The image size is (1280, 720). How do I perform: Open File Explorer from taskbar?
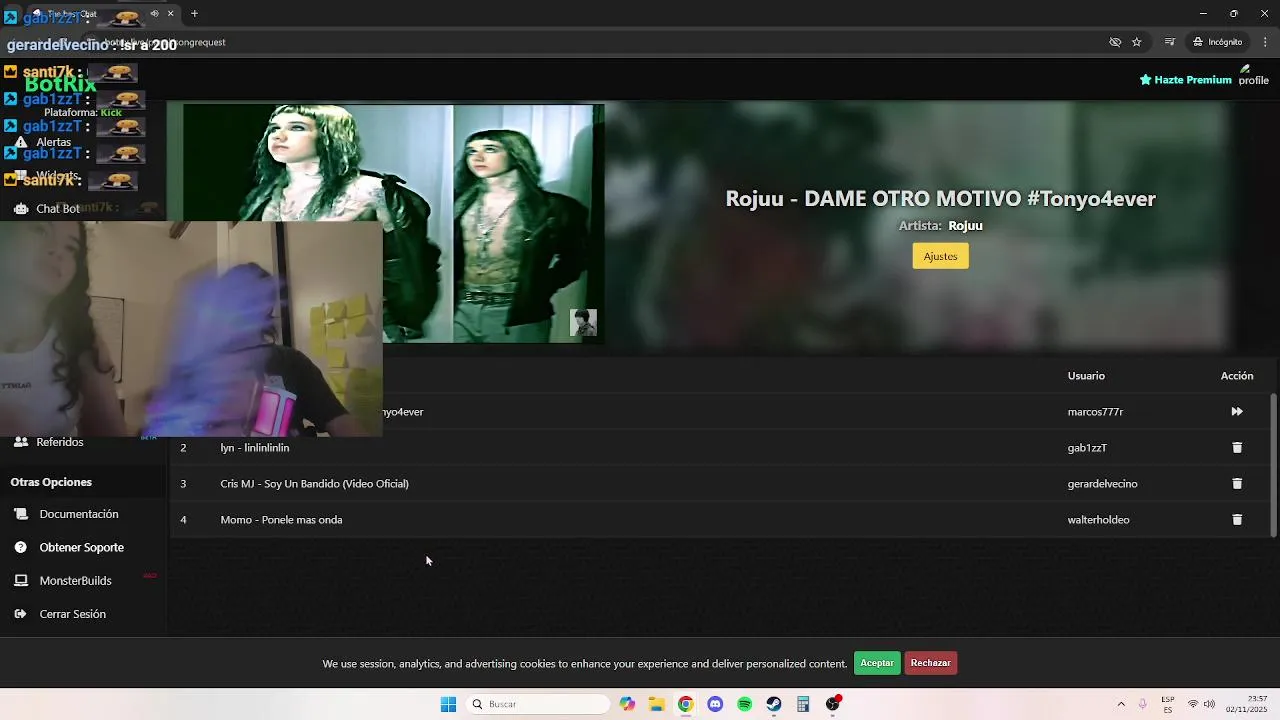(656, 704)
